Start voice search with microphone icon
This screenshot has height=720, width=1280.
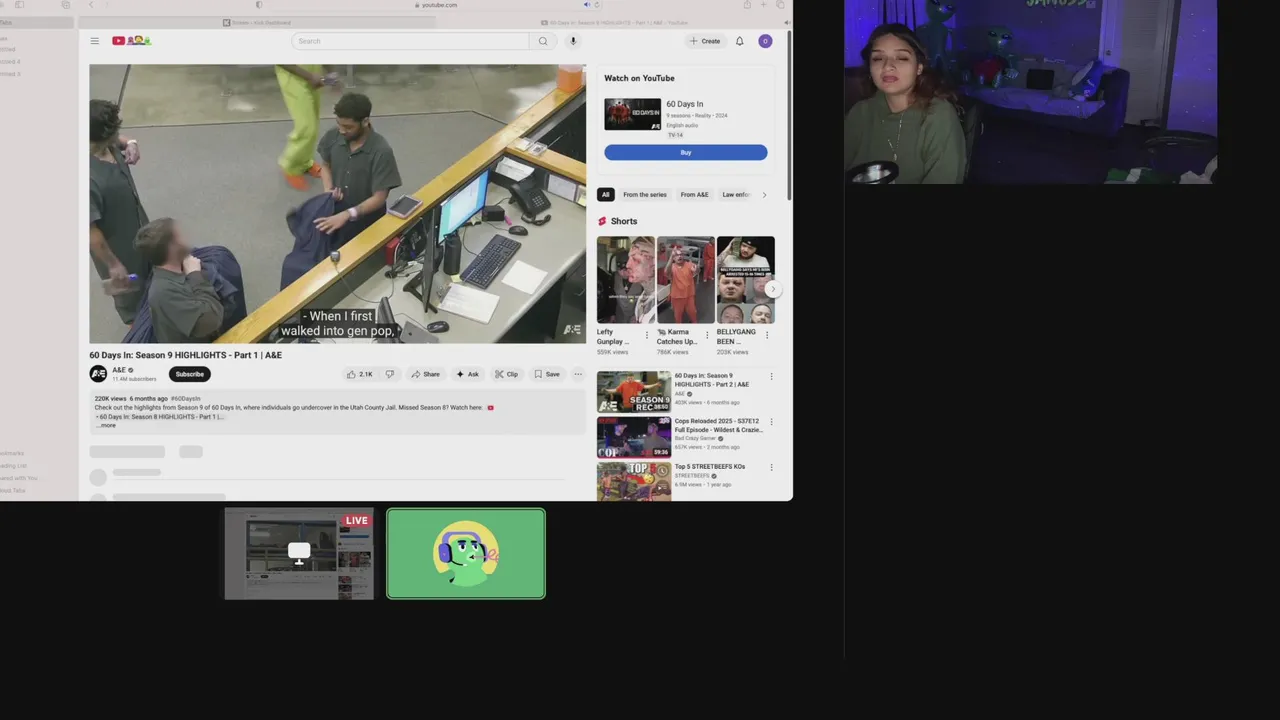pyautogui.click(x=573, y=41)
